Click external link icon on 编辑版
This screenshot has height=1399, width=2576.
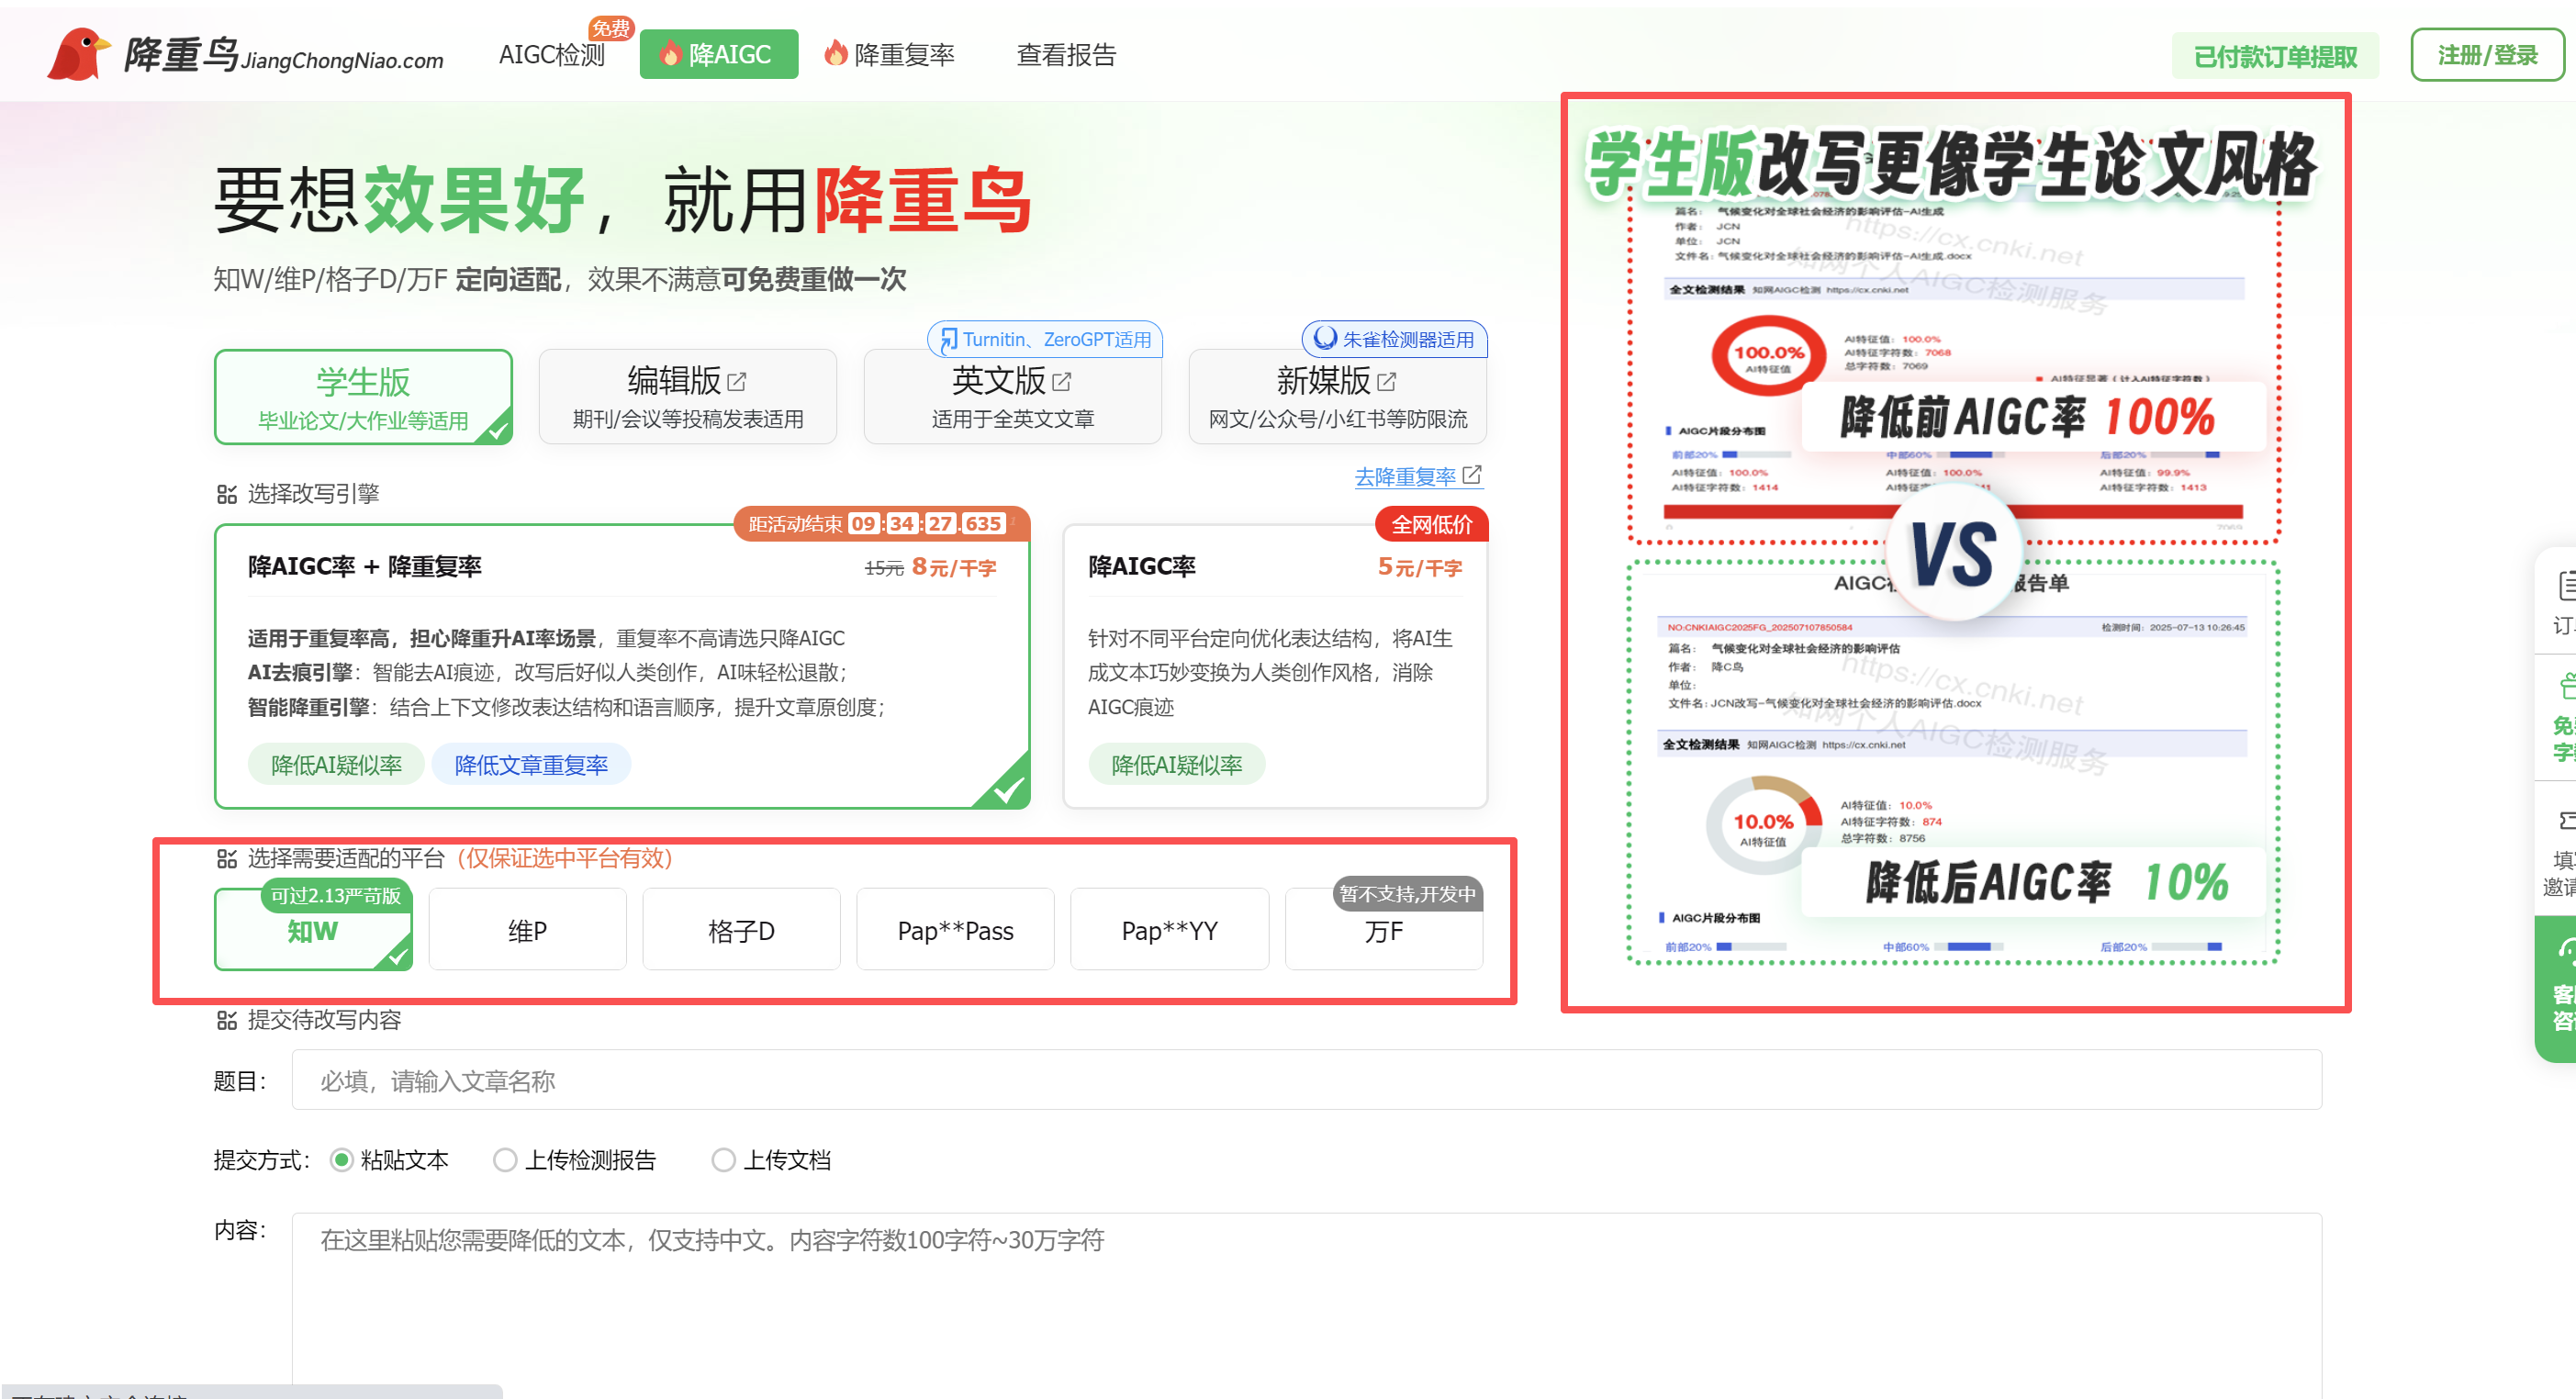click(x=737, y=381)
